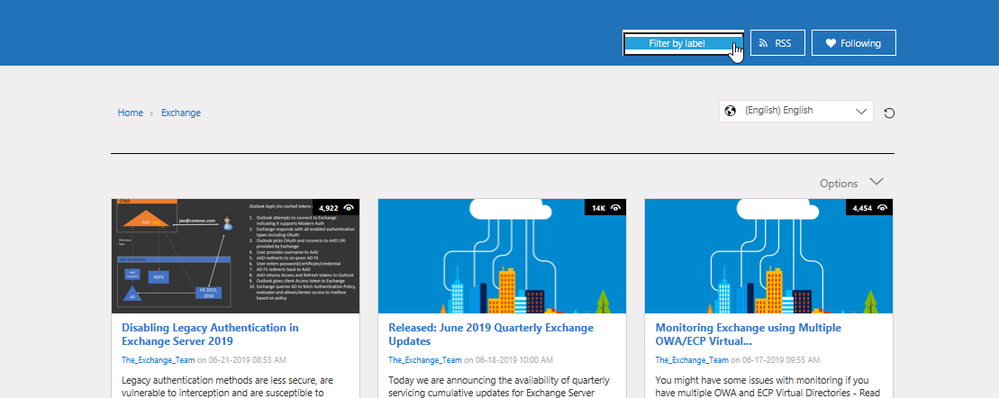
Task: Click the '06-17-2019 09:55 AM' post date
Action: click(x=781, y=360)
